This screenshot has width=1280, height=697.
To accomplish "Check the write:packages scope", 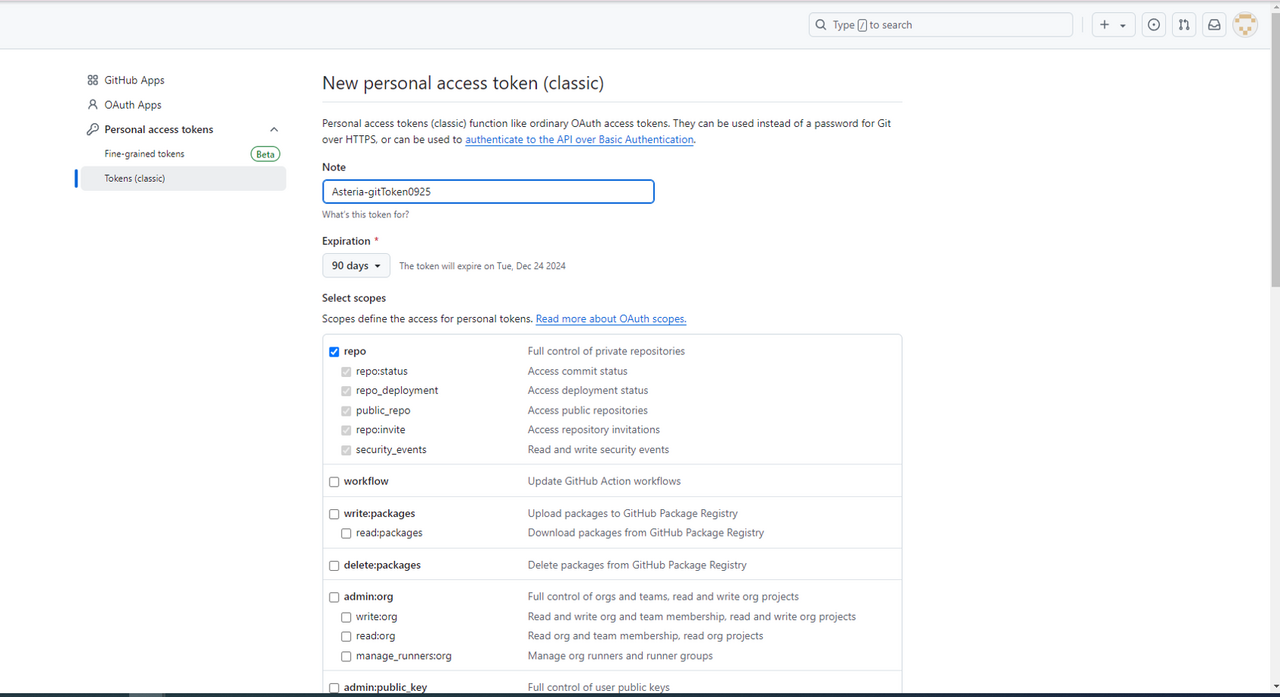I will tap(334, 514).
